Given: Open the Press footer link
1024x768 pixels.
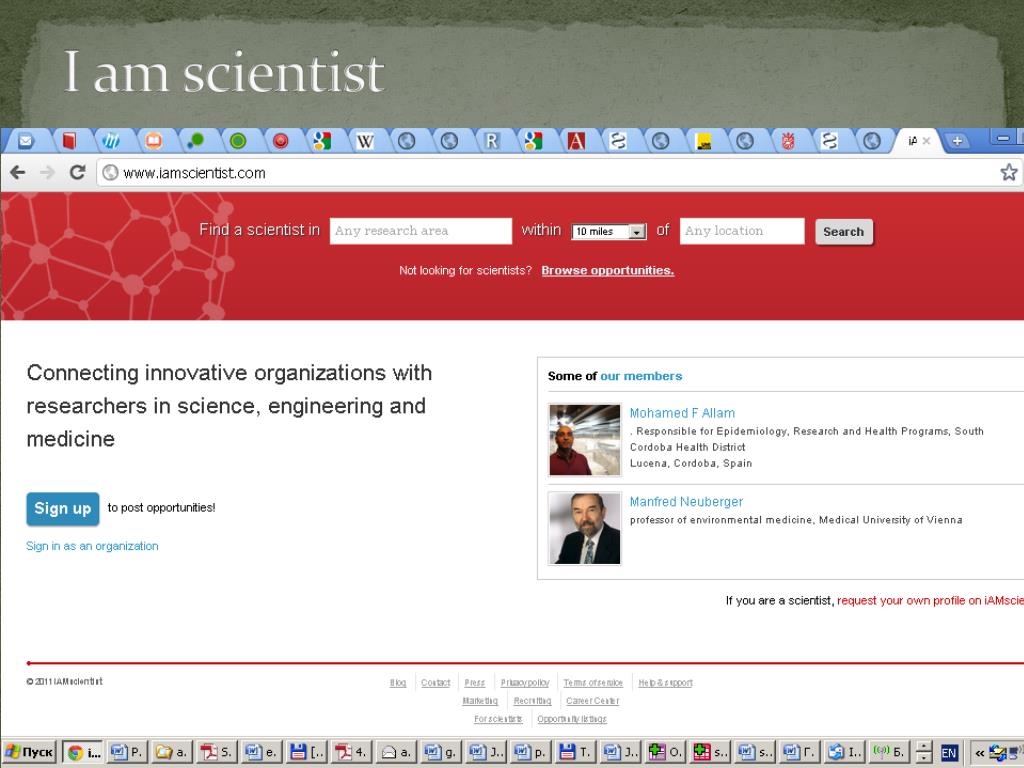Looking at the screenshot, I should (475, 682).
